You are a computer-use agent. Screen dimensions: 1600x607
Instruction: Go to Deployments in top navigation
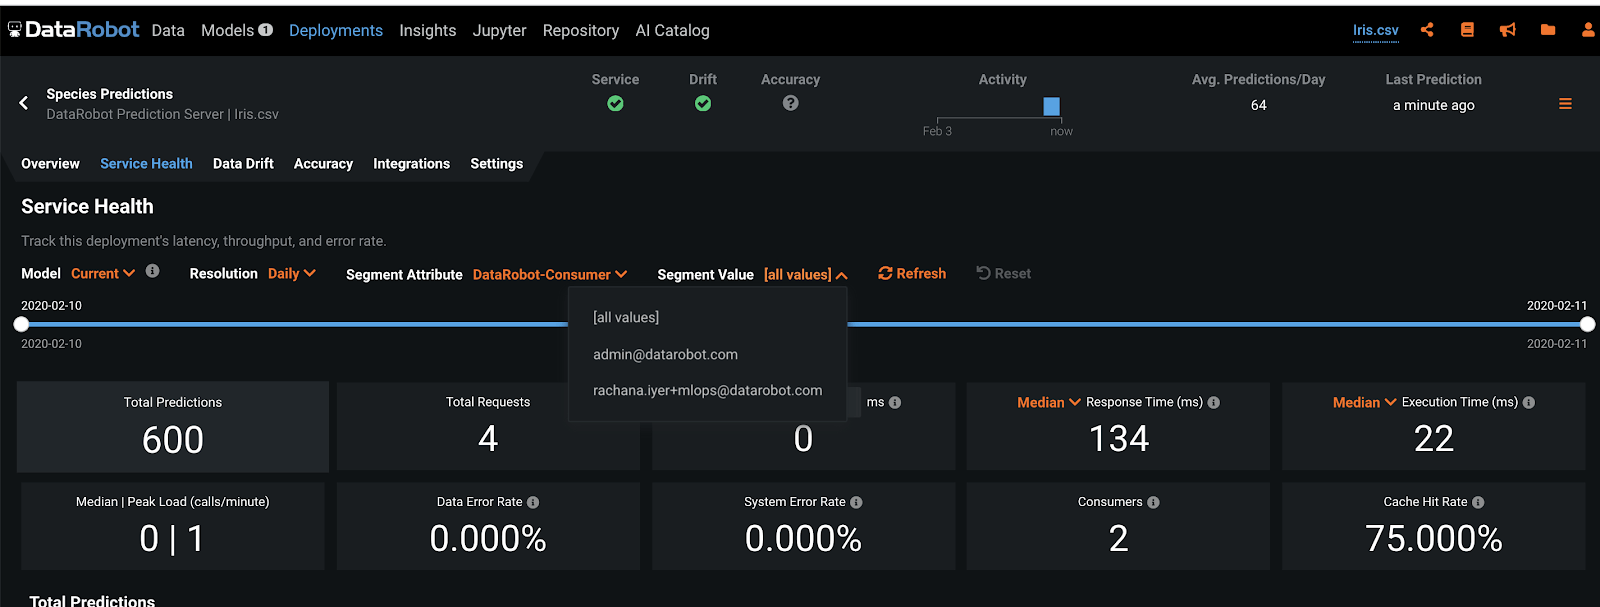pyautogui.click(x=336, y=30)
